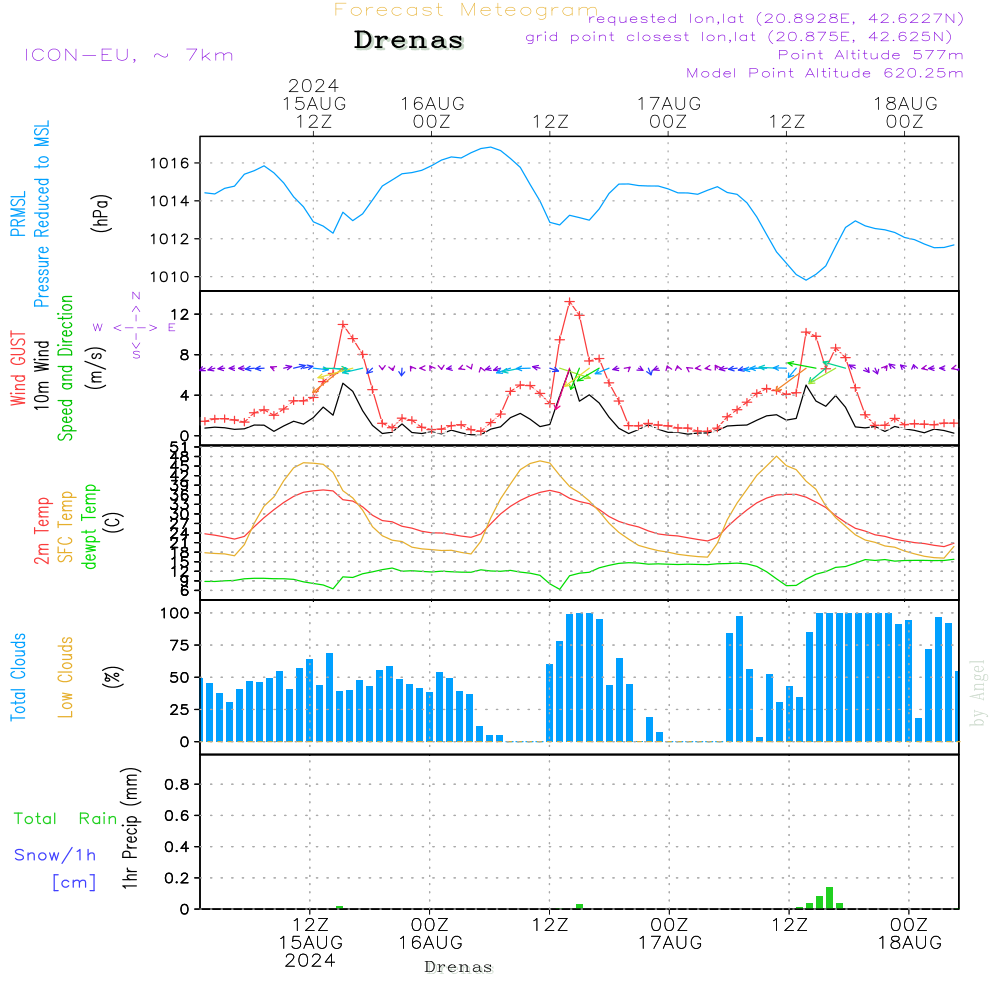Click the '00Z 18AUG' bottom axis label

909,934
